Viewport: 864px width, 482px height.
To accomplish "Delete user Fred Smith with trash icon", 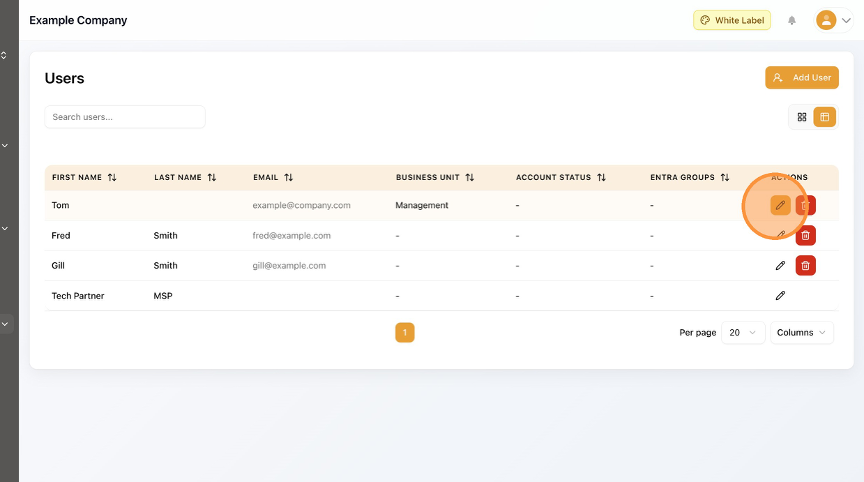I will (x=805, y=235).
